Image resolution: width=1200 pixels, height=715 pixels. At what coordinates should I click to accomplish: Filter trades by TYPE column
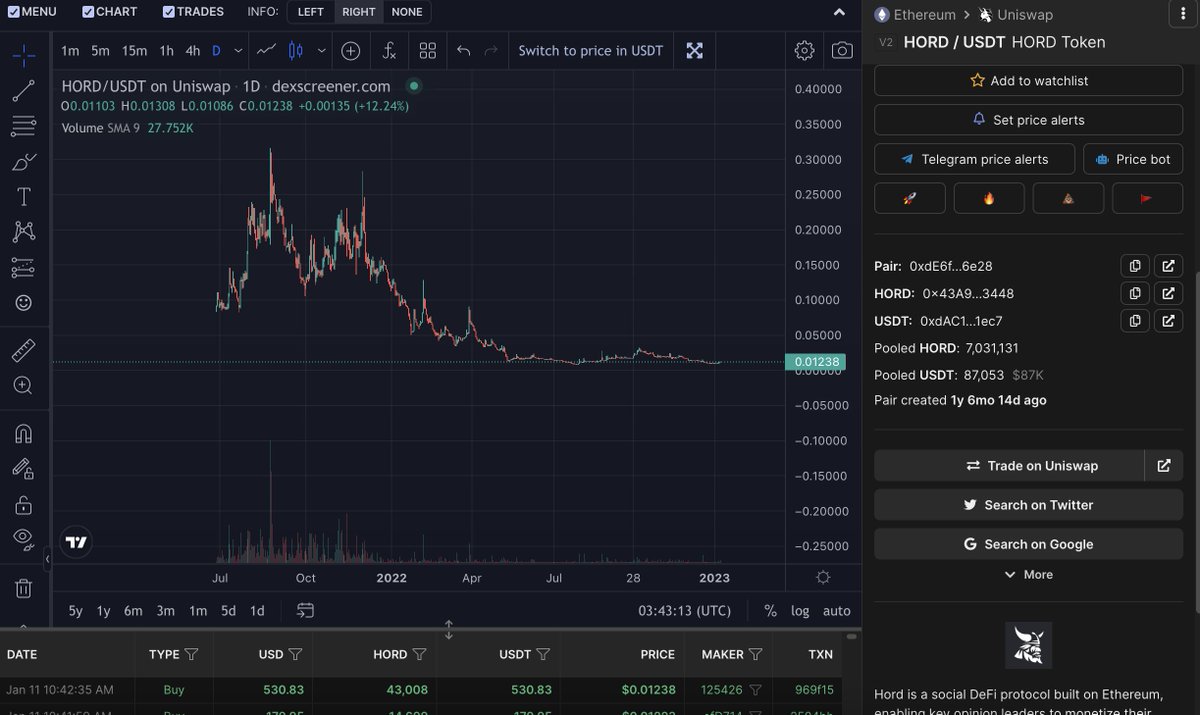(191, 654)
